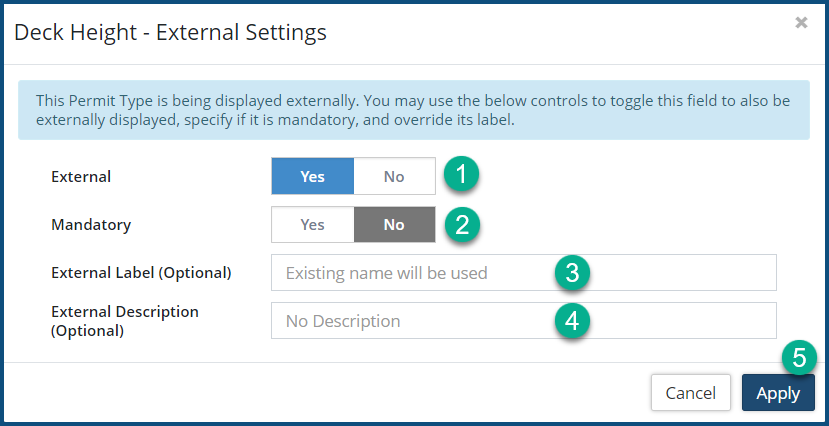Set External toggle to No
Viewport: 829px width, 426px height.
[394, 176]
